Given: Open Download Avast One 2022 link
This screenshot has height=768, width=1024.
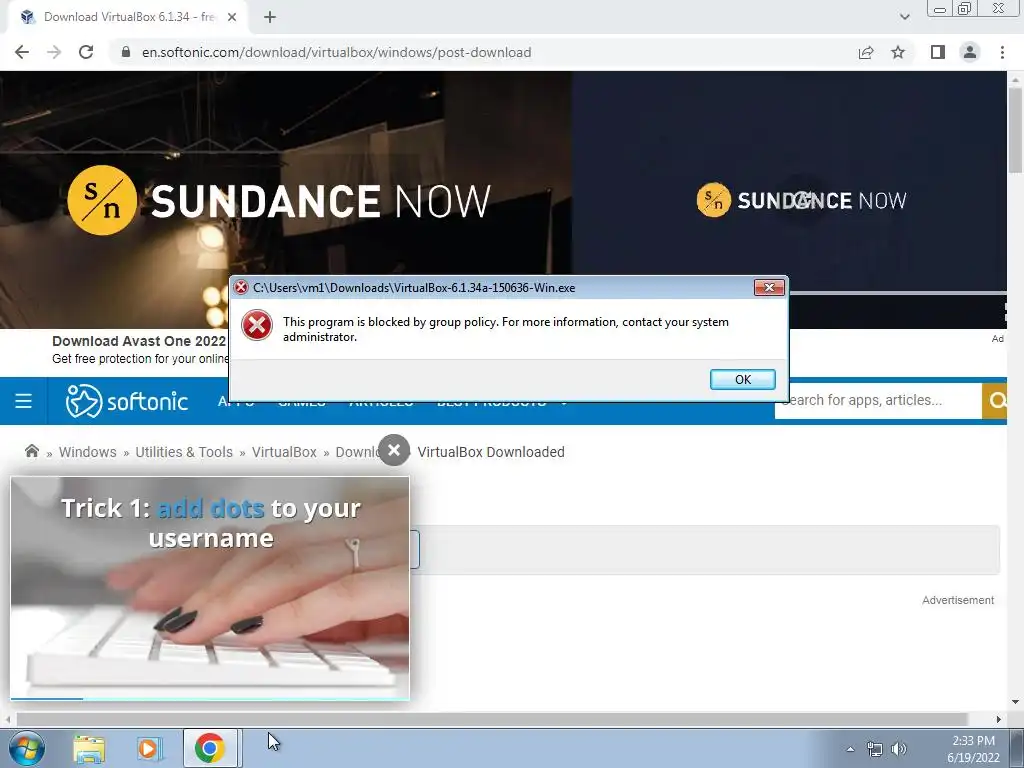Looking at the screenshot, I should tap(138, 341).
